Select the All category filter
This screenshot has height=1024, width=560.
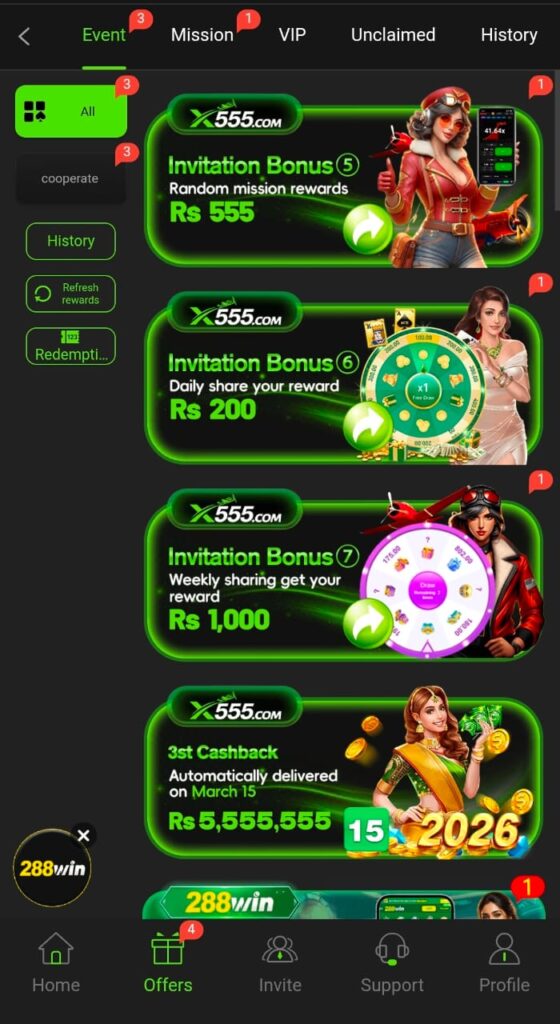click(71, 111)
